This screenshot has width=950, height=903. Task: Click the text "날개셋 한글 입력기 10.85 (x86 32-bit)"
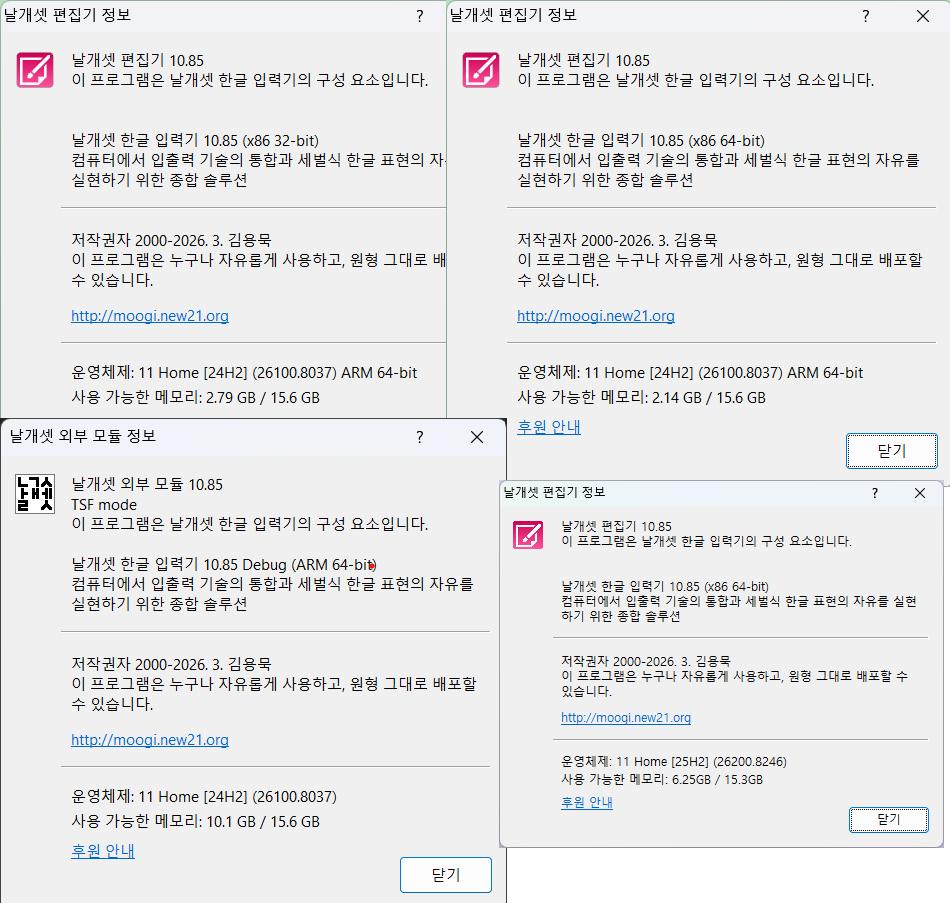point(195,140)
